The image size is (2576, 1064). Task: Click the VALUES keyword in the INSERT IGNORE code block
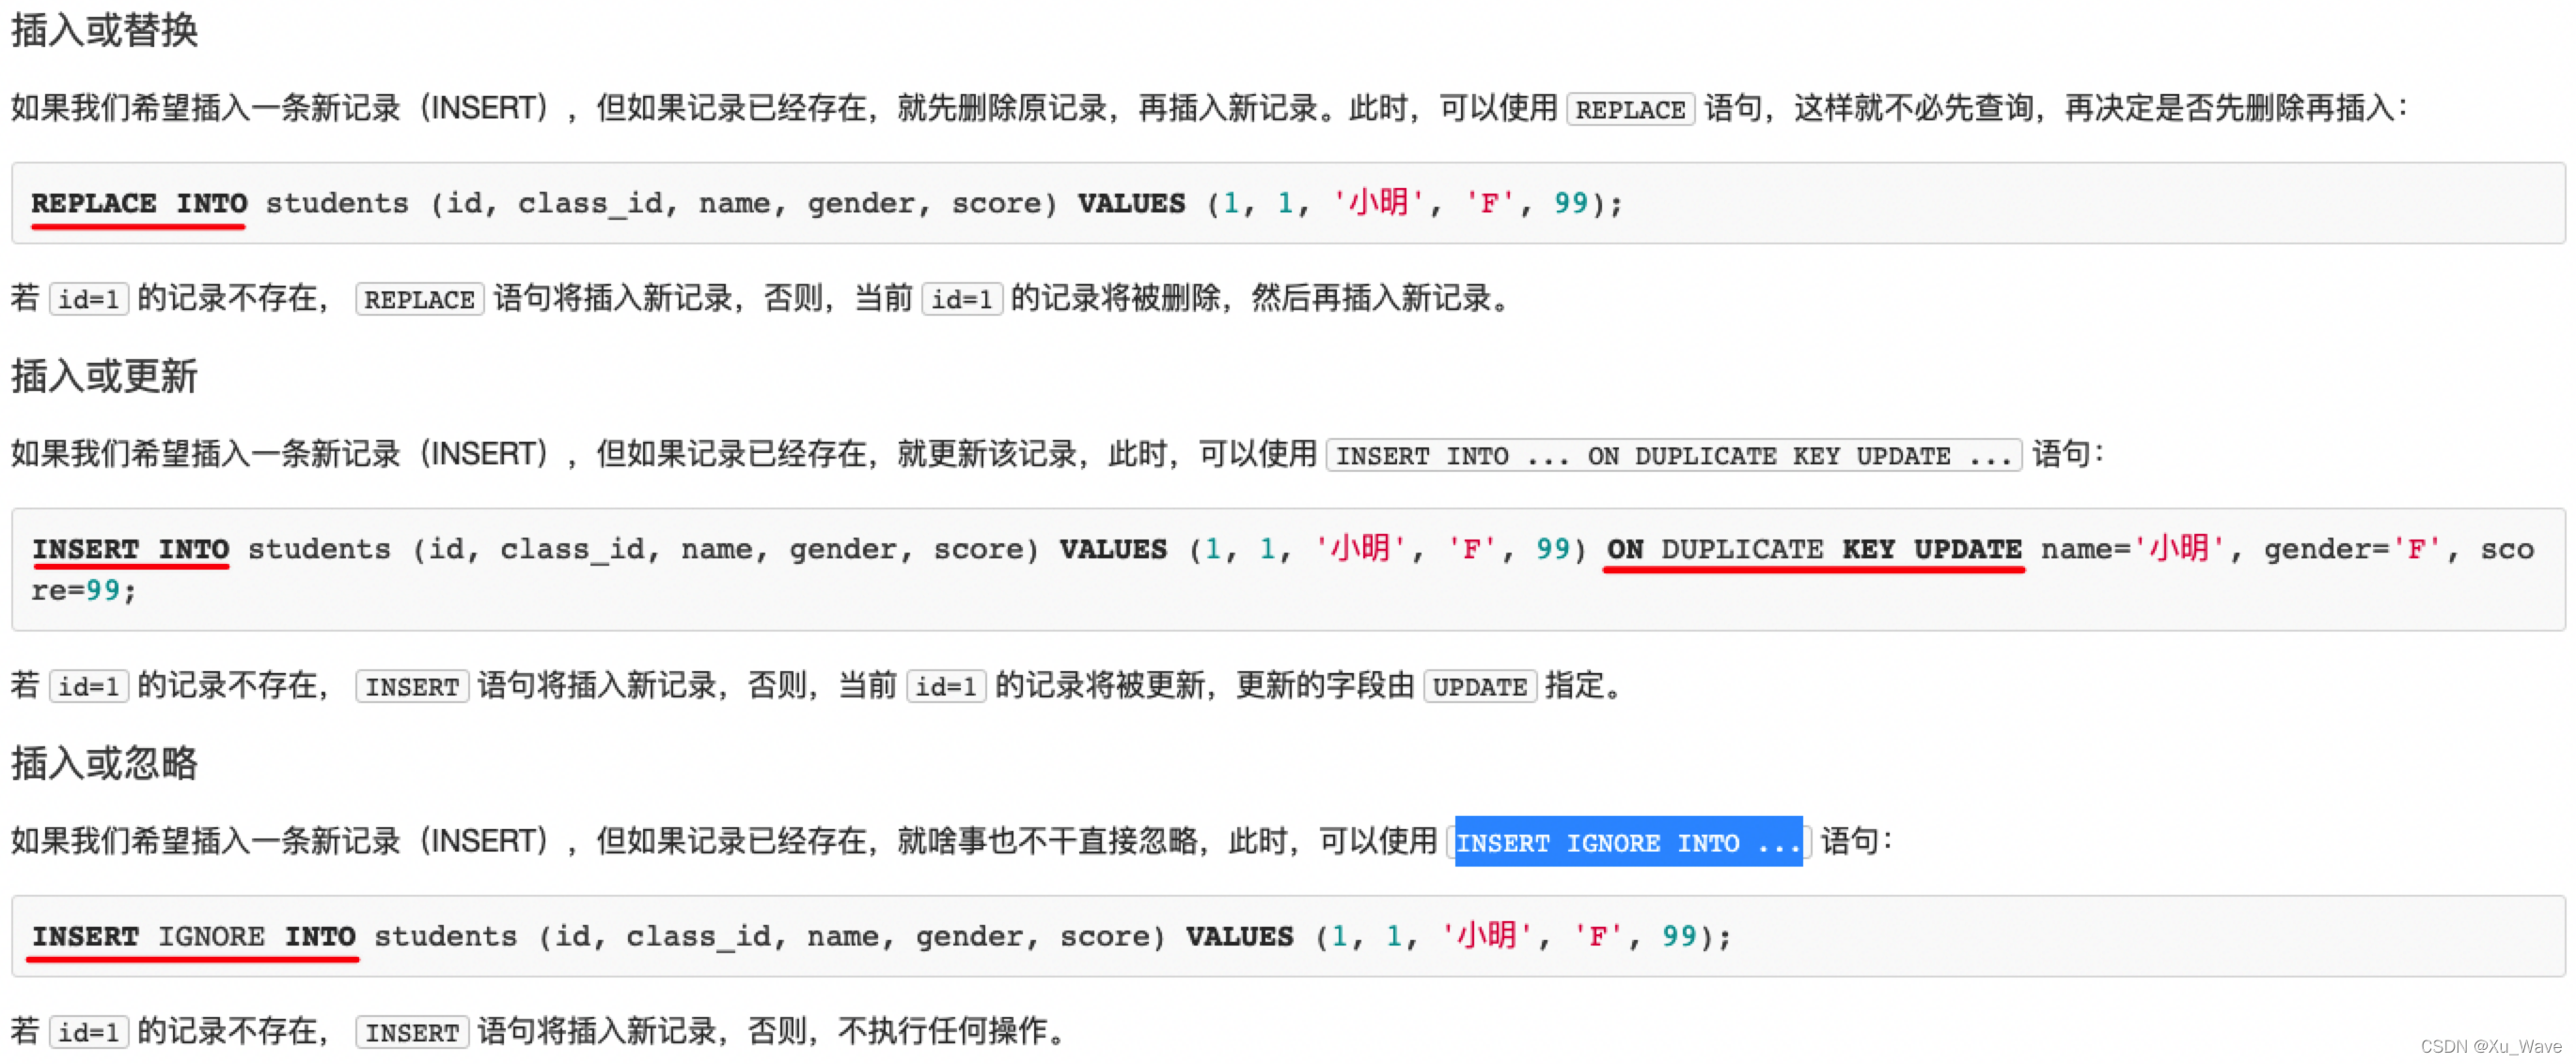point(1239,937)
